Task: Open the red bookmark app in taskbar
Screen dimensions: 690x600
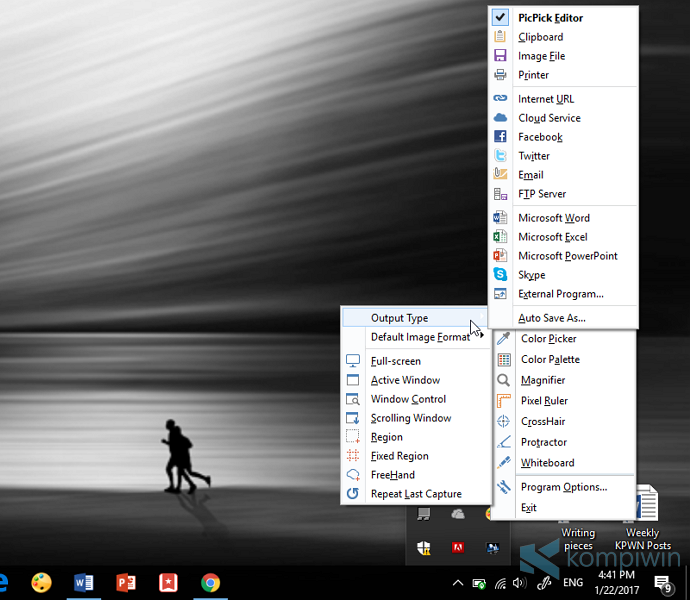Action: (x=168, y=582)
